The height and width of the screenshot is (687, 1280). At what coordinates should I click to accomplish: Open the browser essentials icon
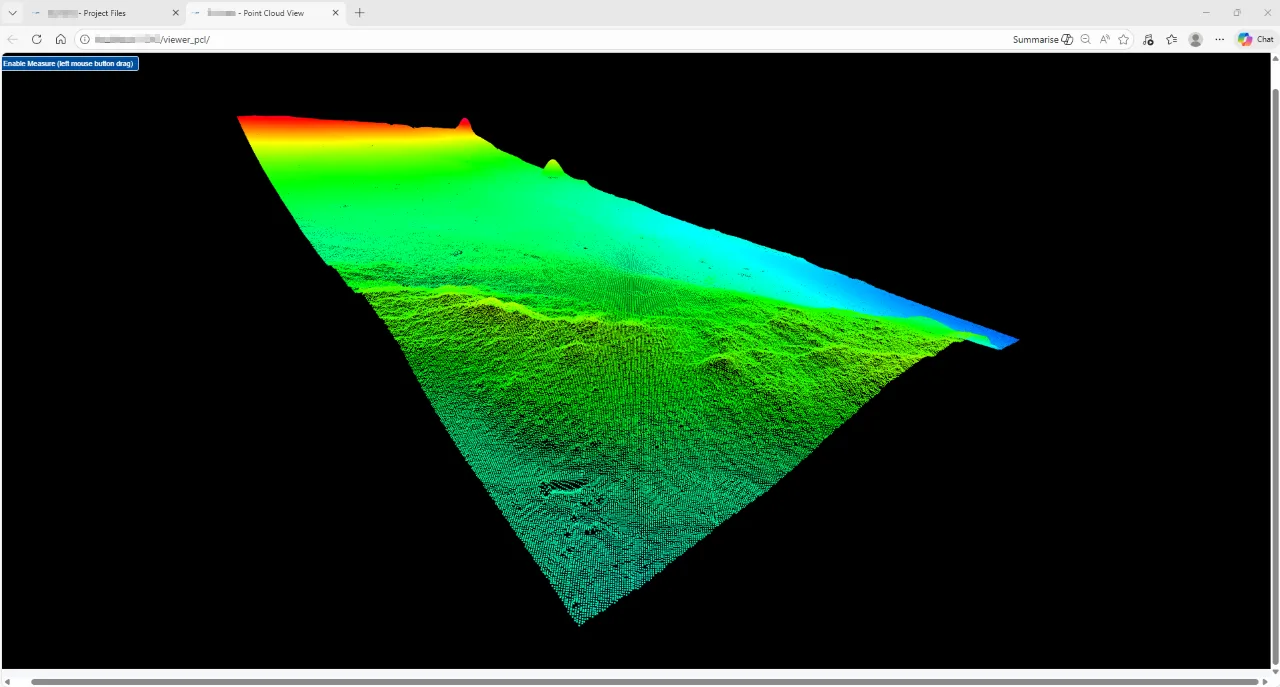click(x=1148, y=39)
